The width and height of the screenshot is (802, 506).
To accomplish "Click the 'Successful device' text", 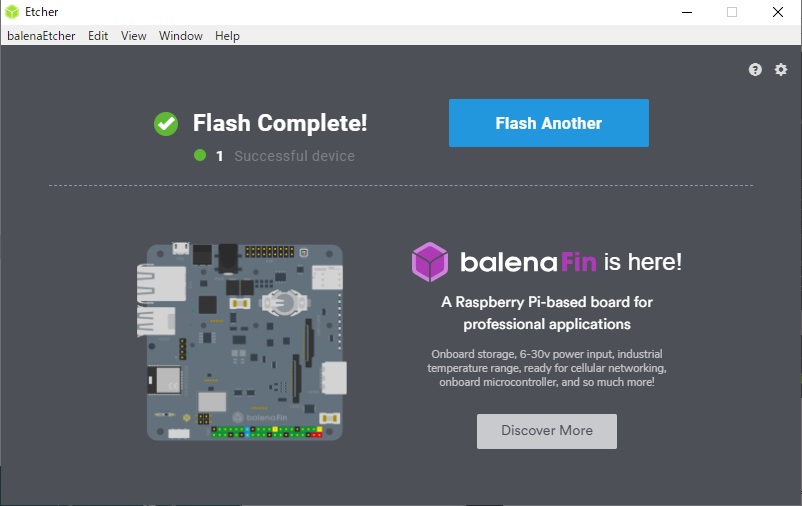I will [x=294, y=156].
